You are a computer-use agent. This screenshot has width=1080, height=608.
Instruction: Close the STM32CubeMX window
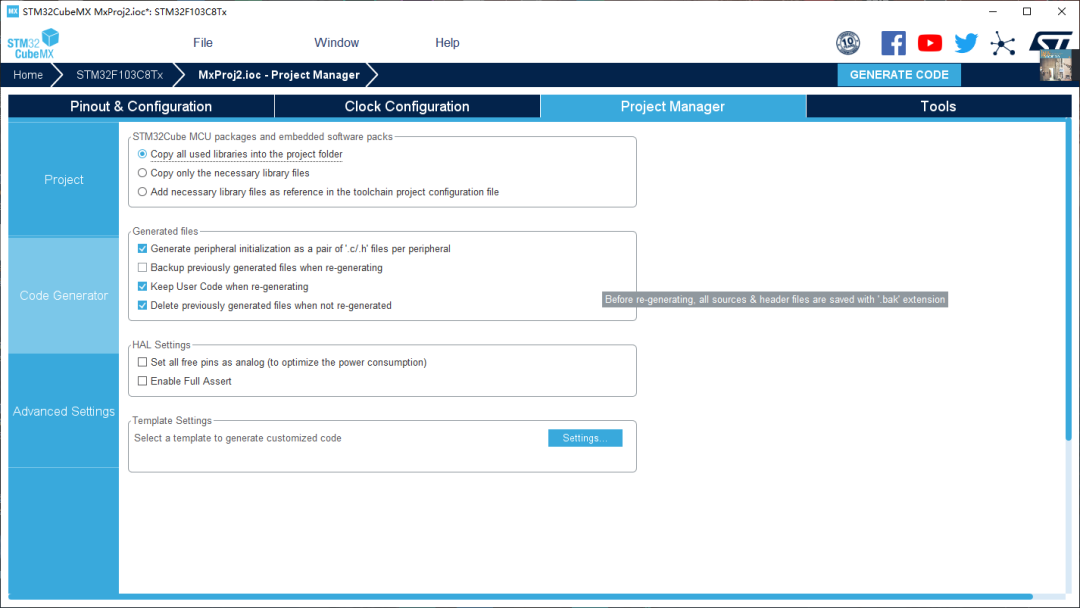(1061, 11)
